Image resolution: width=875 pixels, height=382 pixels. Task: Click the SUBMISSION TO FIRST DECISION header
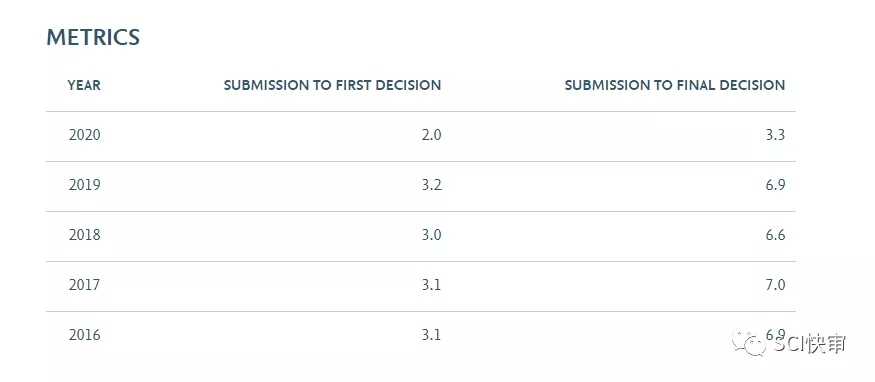(x=333, y=85)
